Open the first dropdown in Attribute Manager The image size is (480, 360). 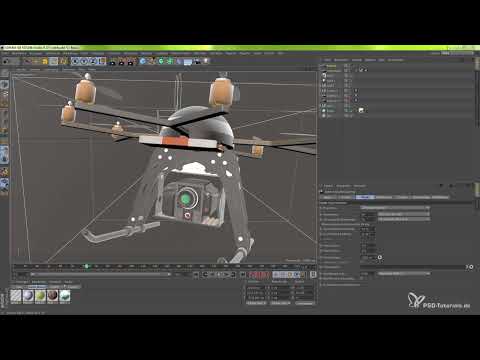pyautogui.click(x=395, y=208)
